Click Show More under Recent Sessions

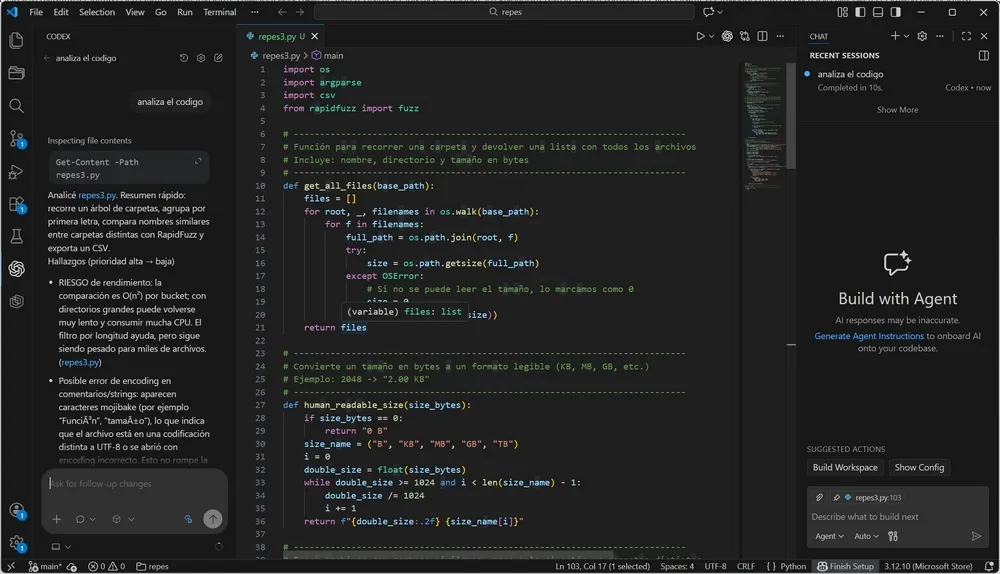pyautogui.click(x=897, y=110)
